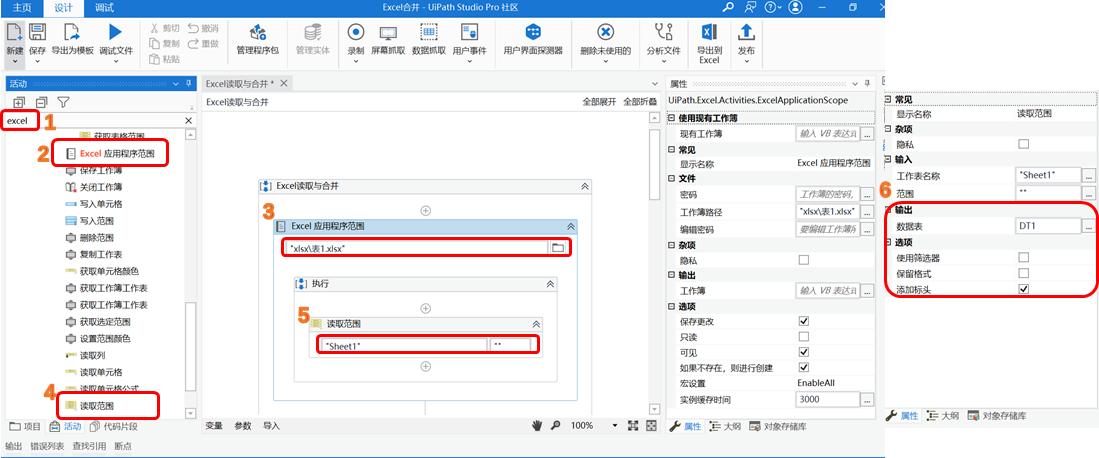Screen dimensions: 1099x458
Task: Click User Events (用户事件) icon
Action: point(470,32)
